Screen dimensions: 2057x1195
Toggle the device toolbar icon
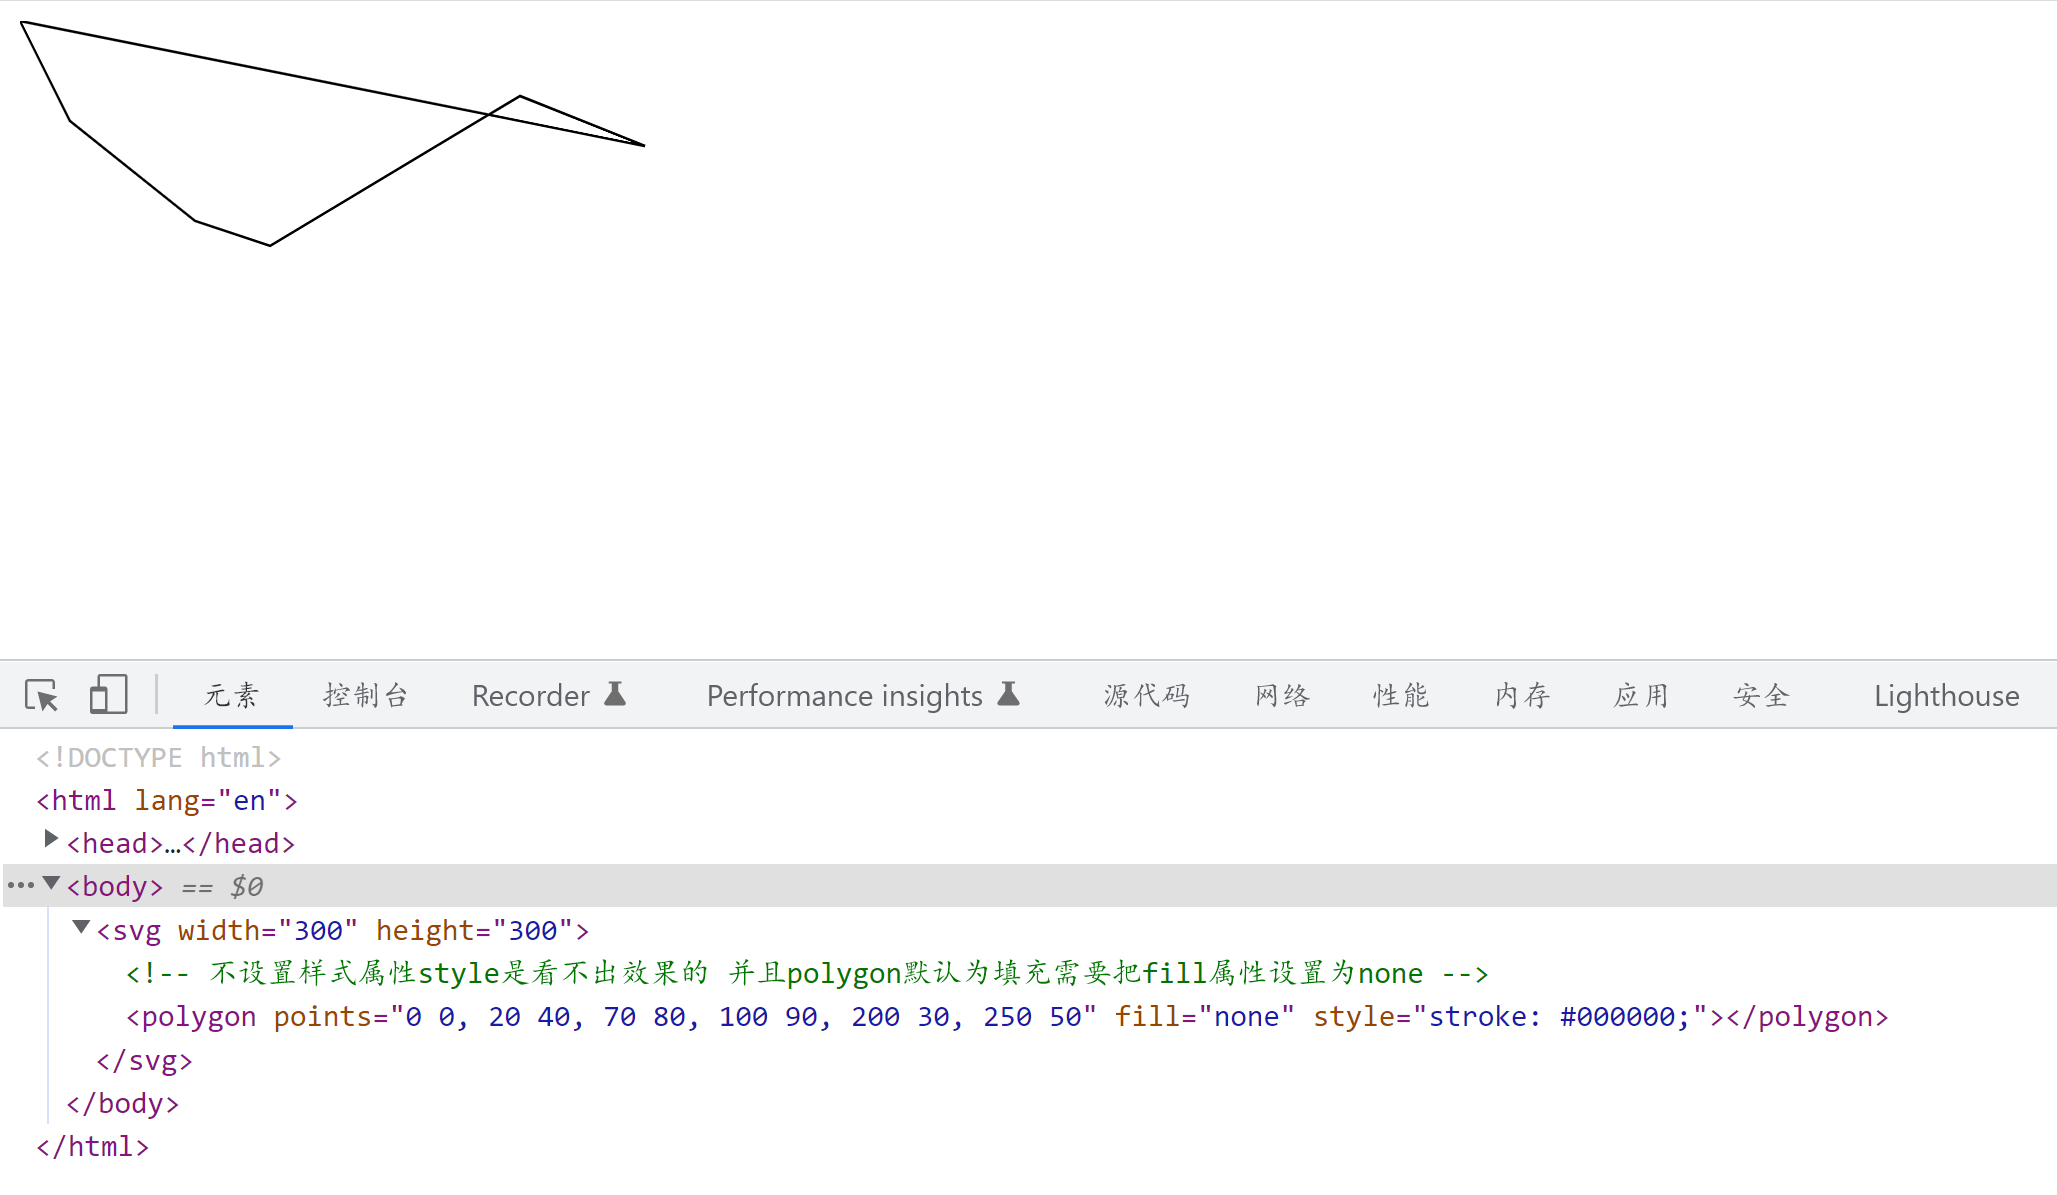[108, 695]
